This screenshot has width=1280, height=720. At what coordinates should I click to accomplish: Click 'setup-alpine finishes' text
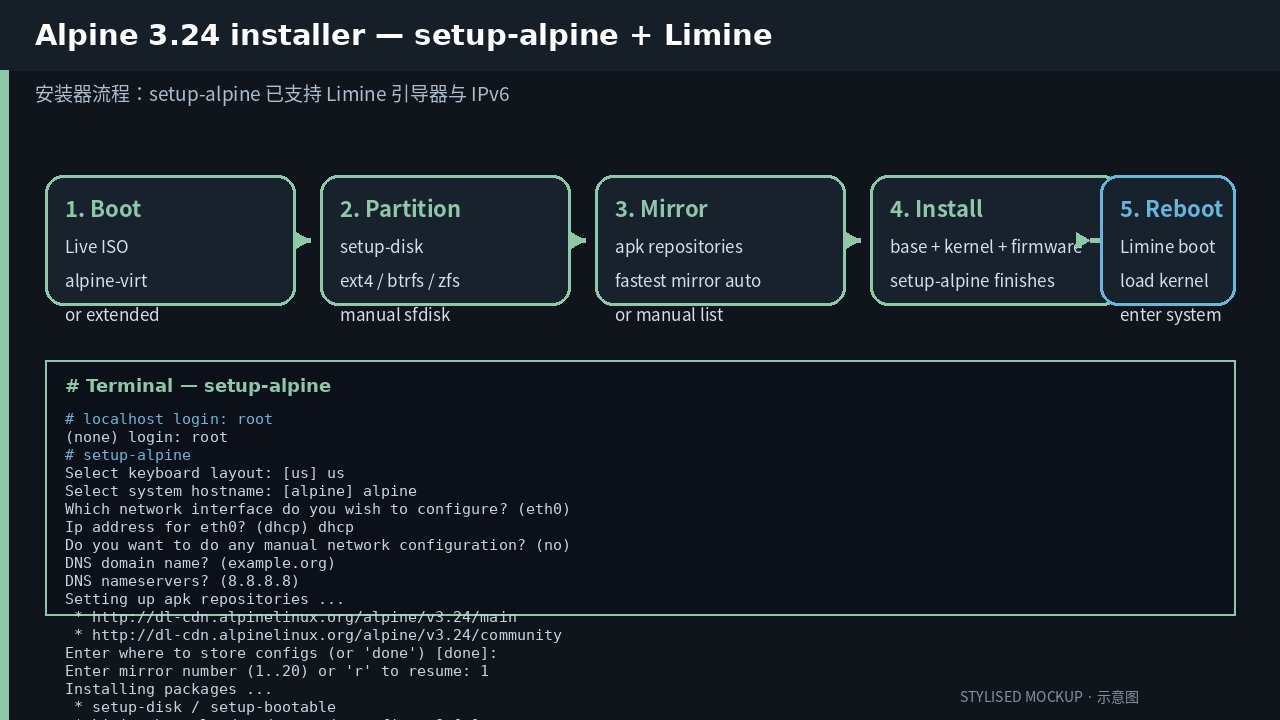[x=972, y=281]
